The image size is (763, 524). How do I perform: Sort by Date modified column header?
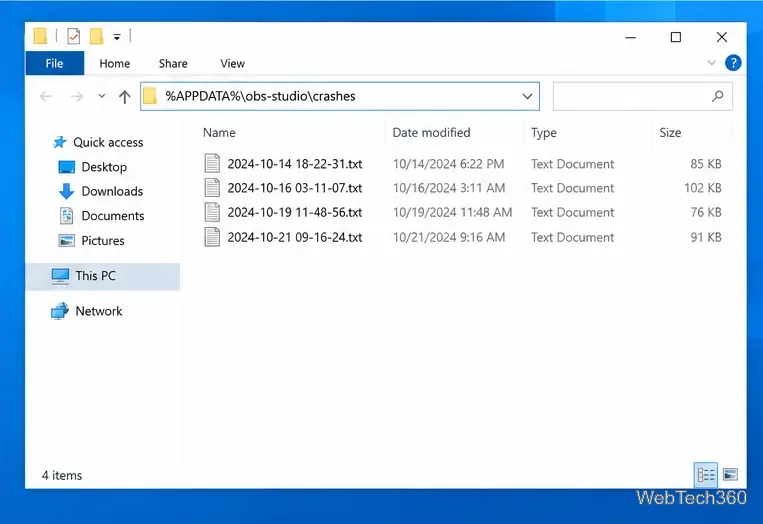pos(431,133)
